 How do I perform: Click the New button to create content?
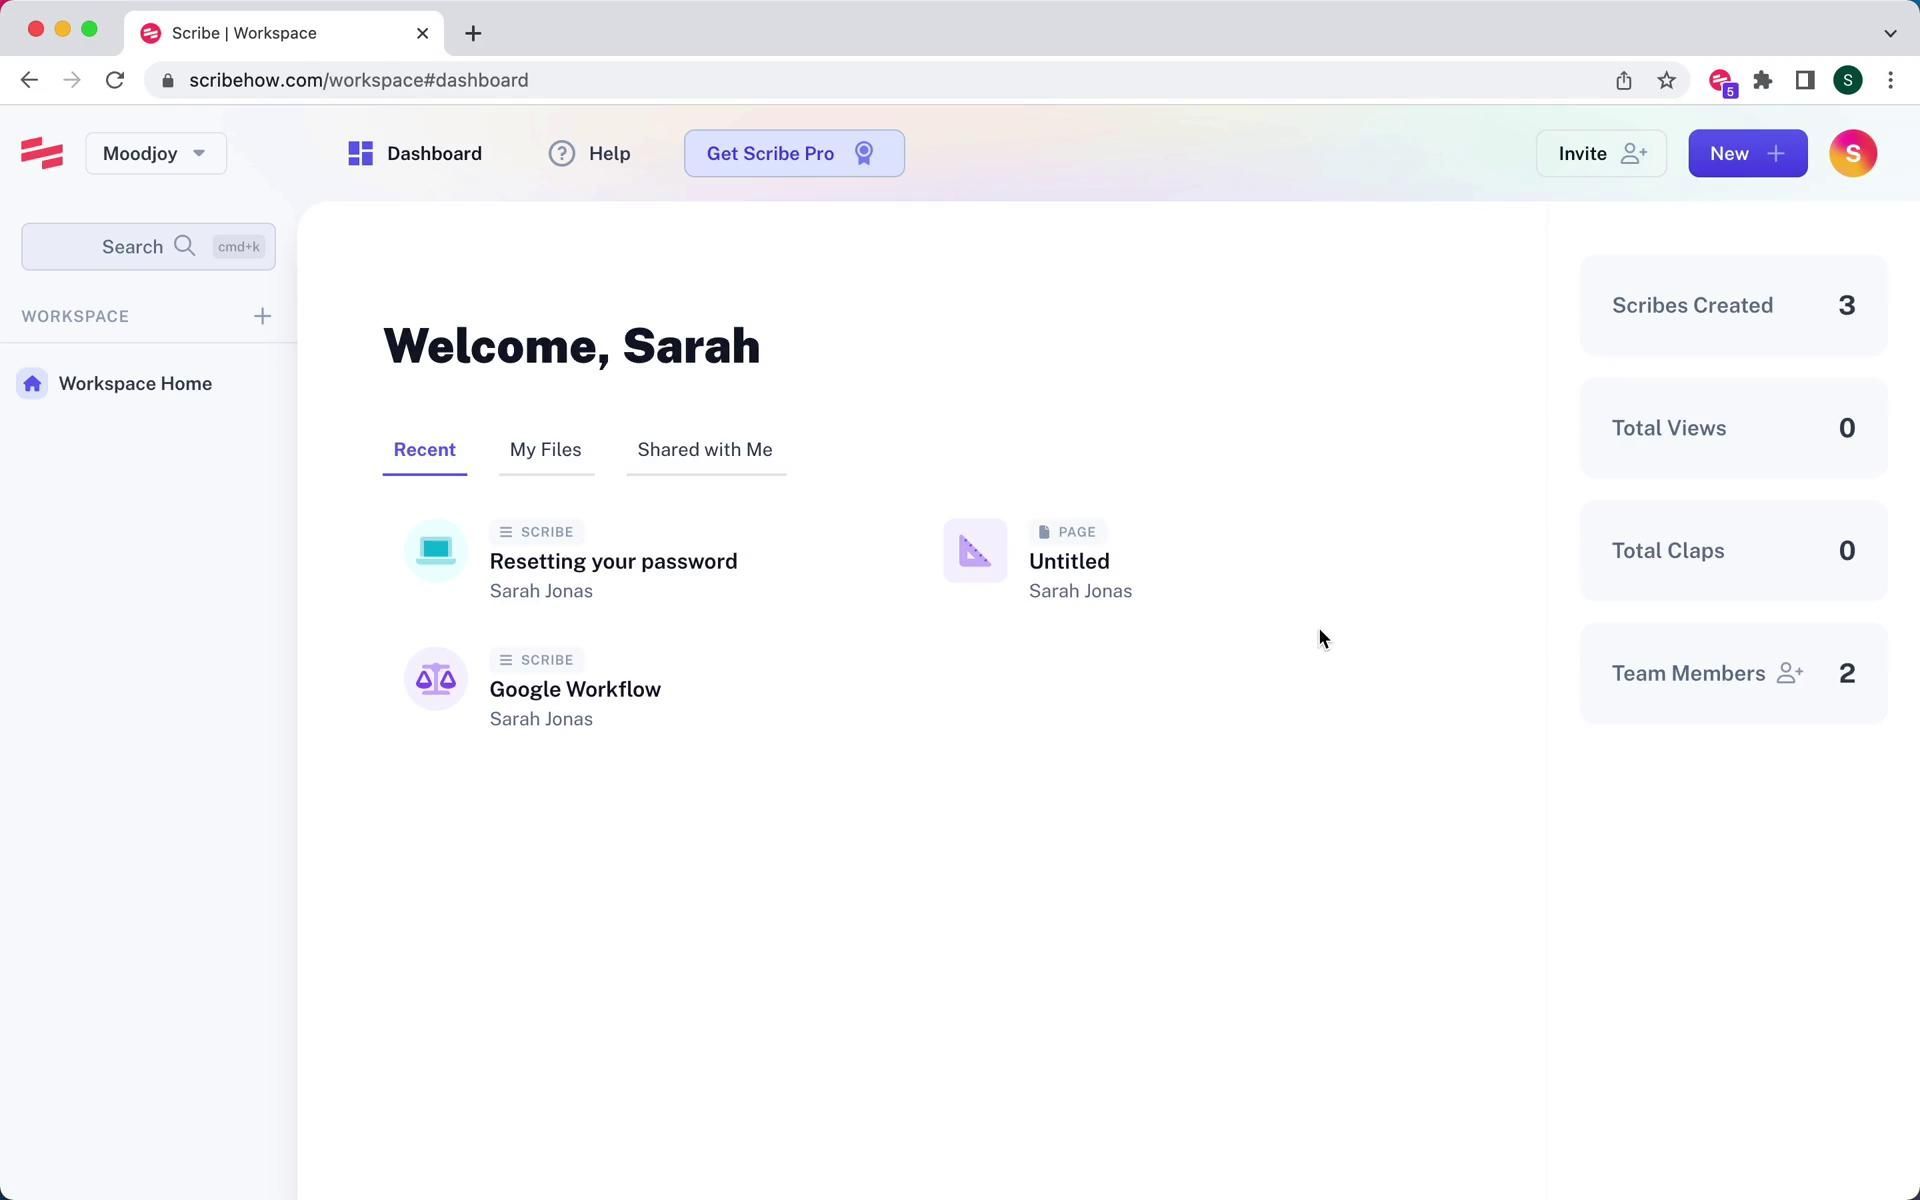(1747, 153)
